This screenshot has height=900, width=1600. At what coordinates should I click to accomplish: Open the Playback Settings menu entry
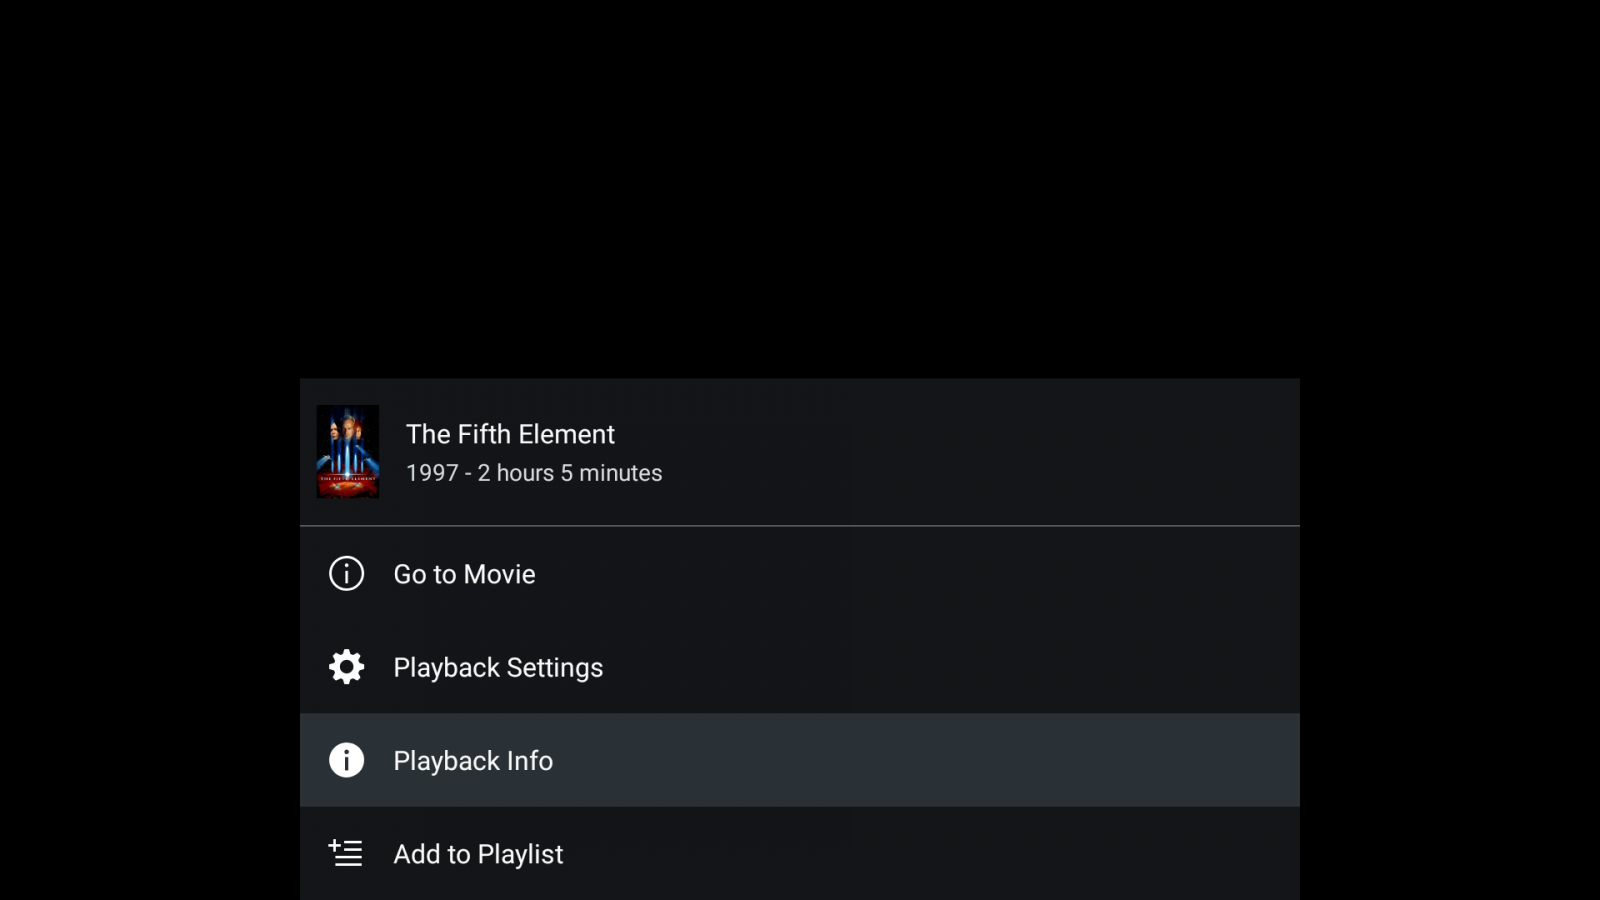coord(800,667)
